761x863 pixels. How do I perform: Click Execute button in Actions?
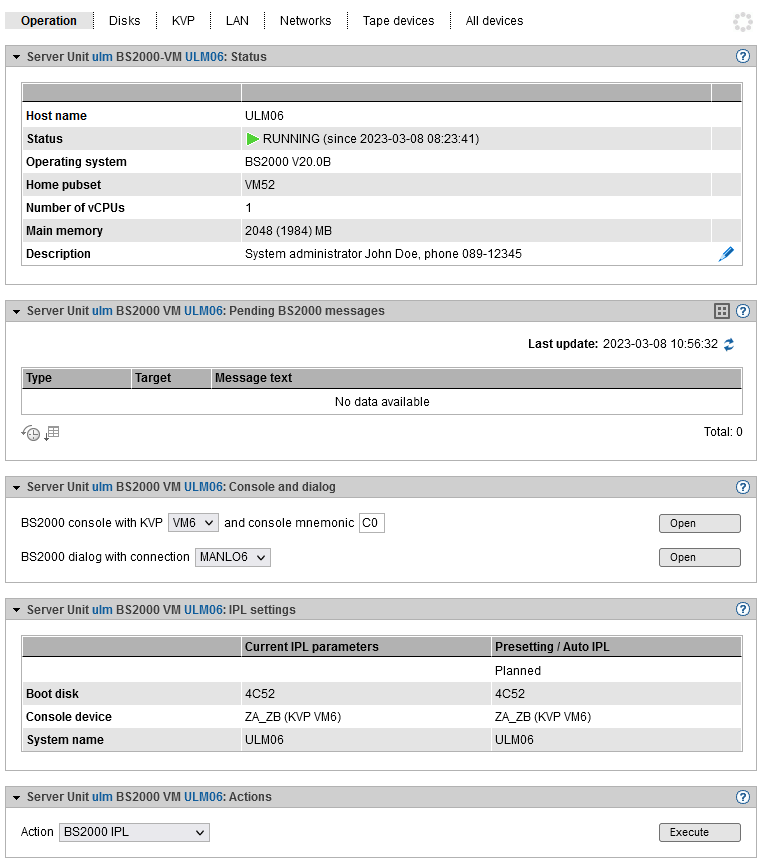699,832
